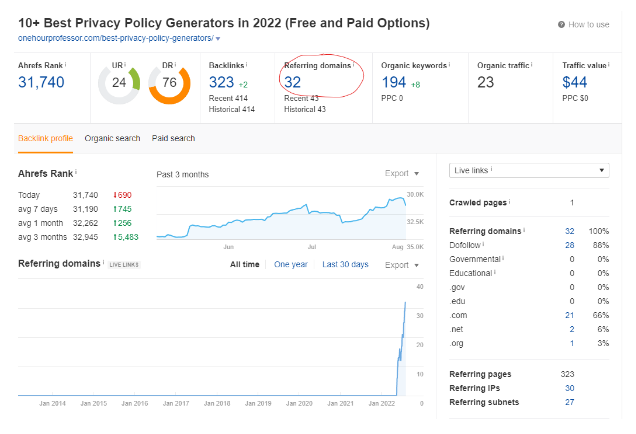Open Export dropdown for Referring domains chart
The height and width of the screenshot is (434, 636).
[402, 265]
